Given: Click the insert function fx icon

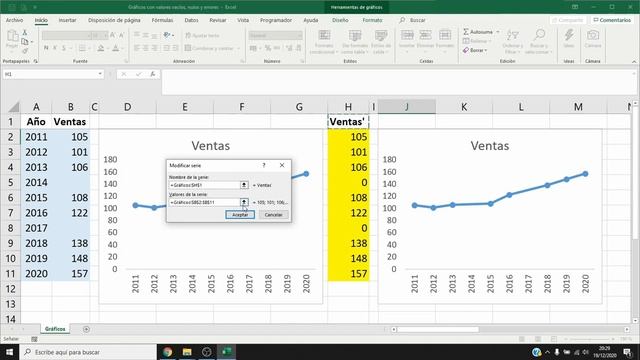Looking at the screenshot, I should tap(153, 74).
